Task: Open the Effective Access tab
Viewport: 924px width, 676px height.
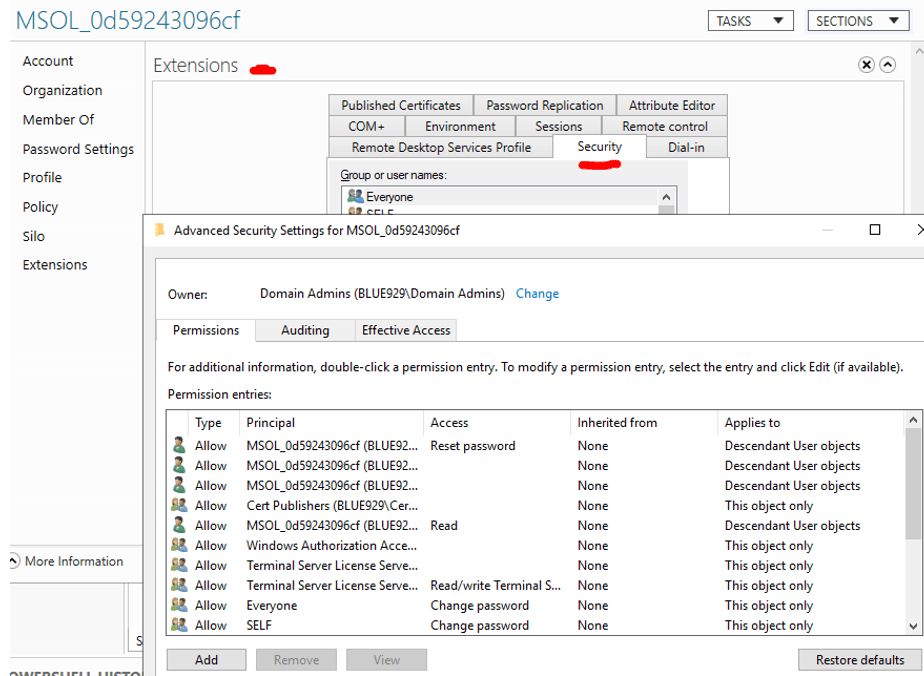Action: coord(406,330)
